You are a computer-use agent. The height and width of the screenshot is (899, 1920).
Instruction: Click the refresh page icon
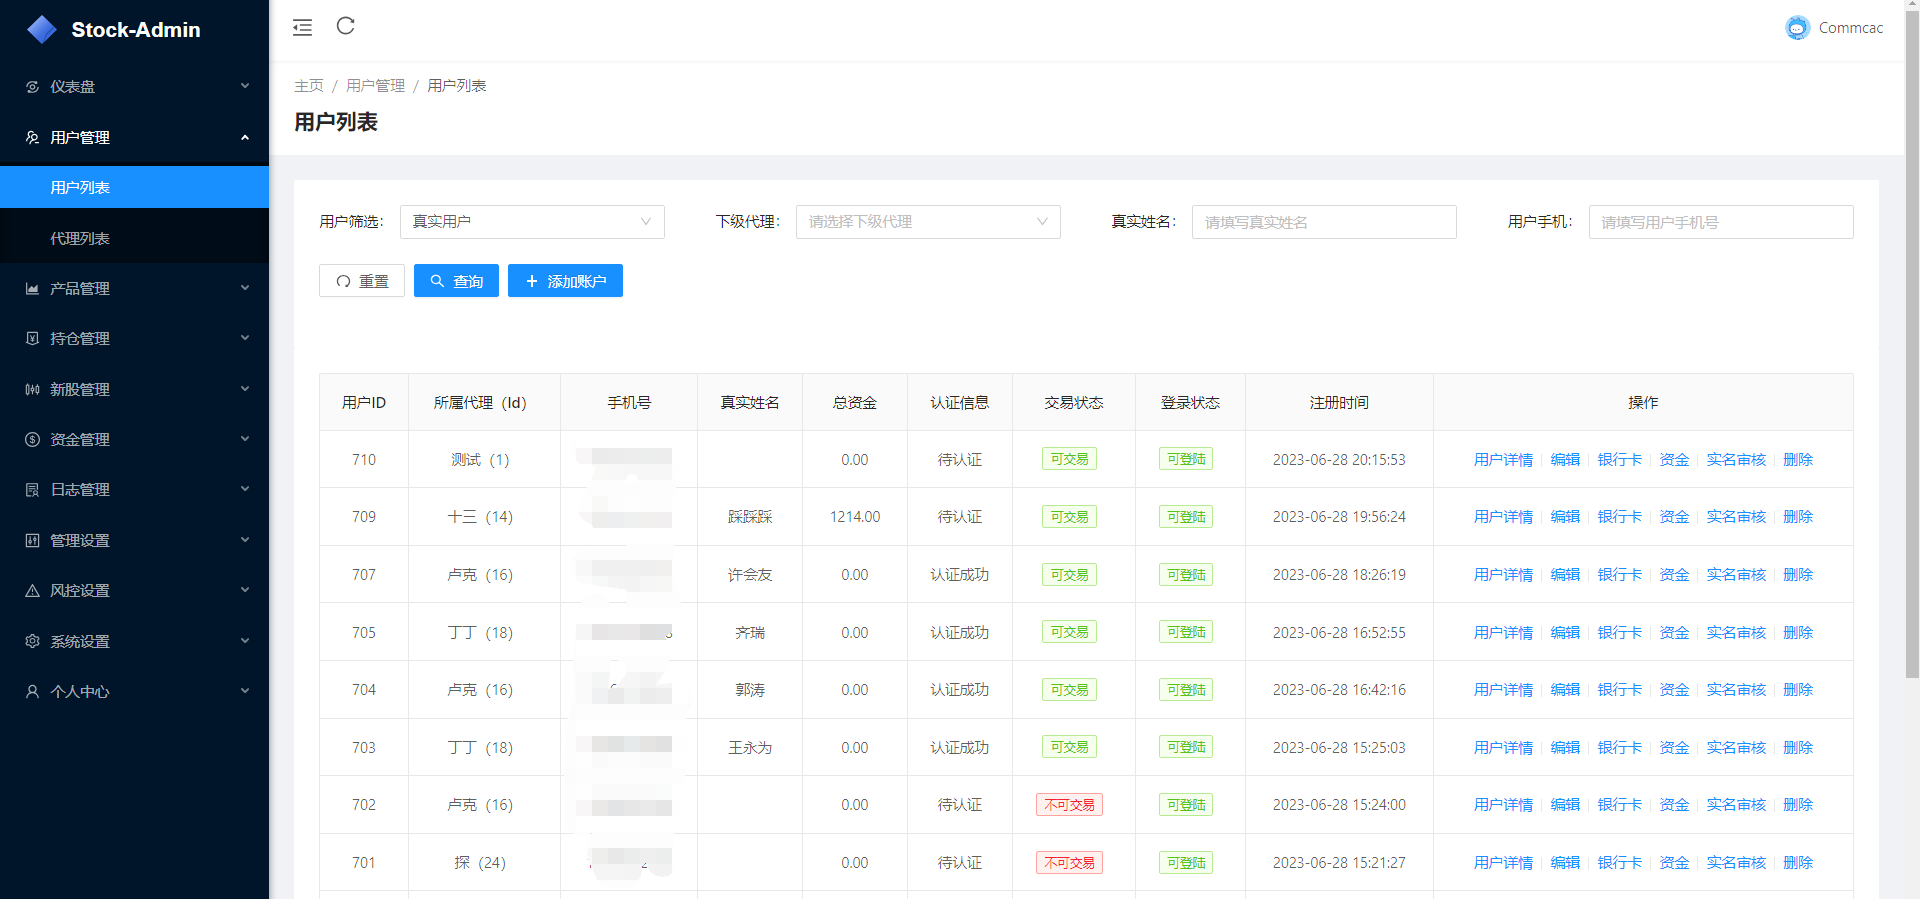tap(346, 26)
